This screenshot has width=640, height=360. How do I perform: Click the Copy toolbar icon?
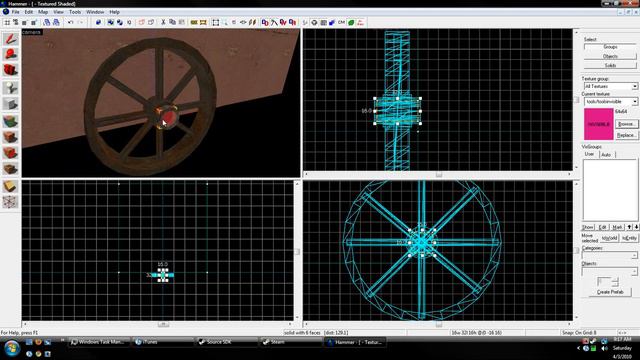(x=172, y=22)
